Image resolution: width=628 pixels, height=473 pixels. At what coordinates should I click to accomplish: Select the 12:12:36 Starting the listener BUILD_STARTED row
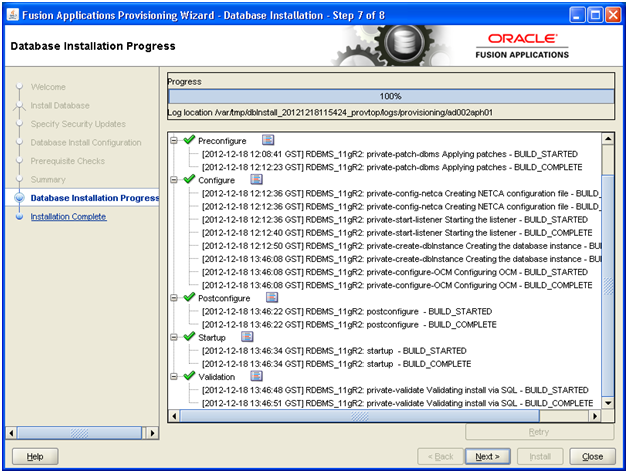(395, 219)
